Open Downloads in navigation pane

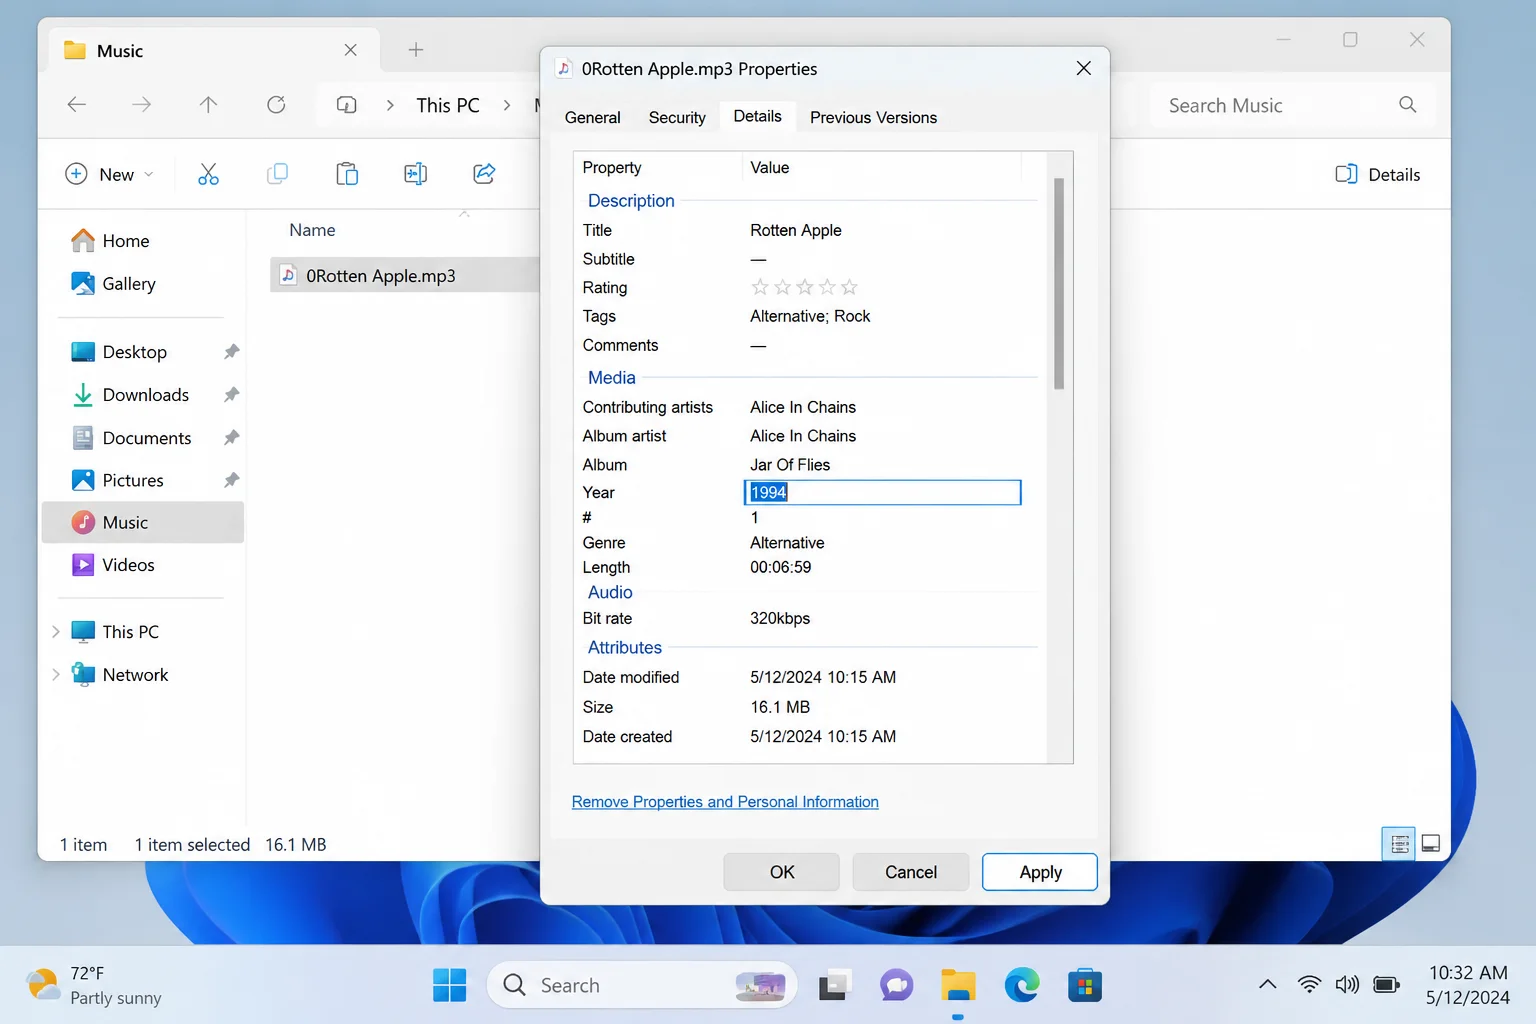click(x=130, y=395)
